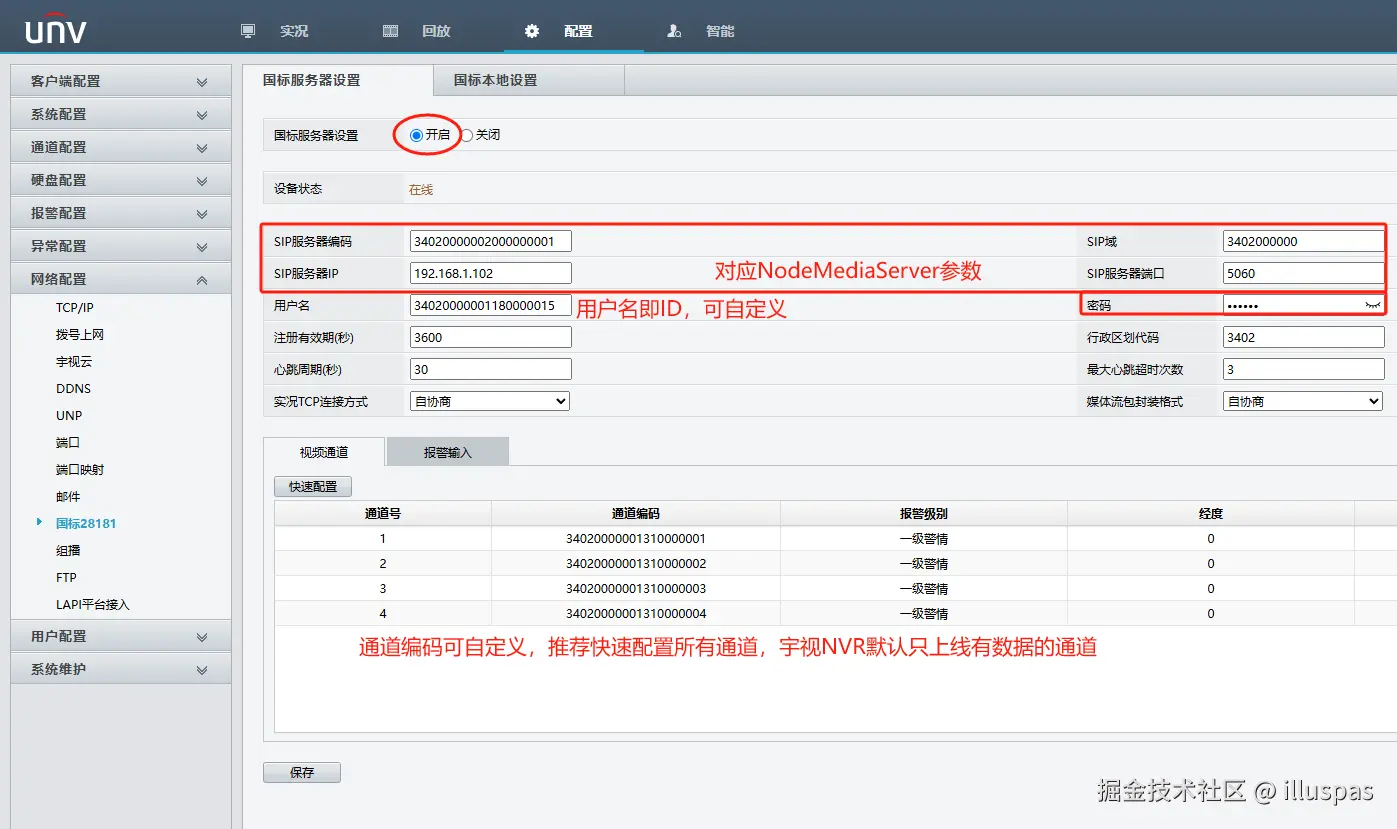Open the 媒体流包封装格式 dropdown
The height and width of the screenshot is (829, 1397).
(x=1303, y=401)
